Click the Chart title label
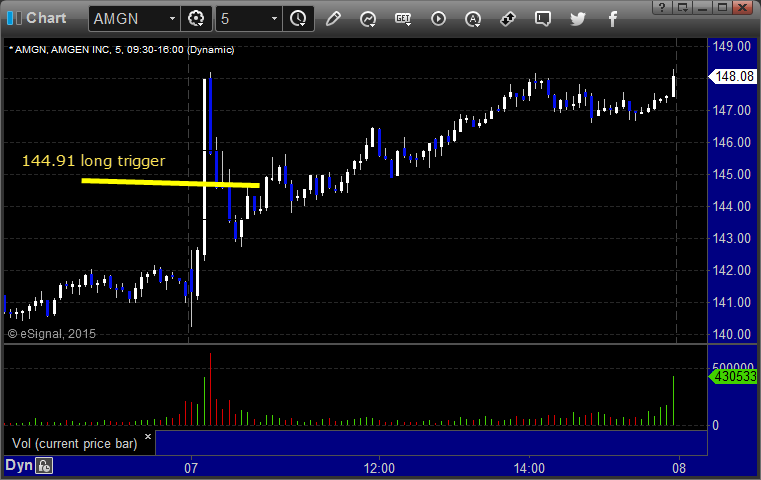Image resolution: width=761 pixels, height=480 pixels. coord(46,18)
